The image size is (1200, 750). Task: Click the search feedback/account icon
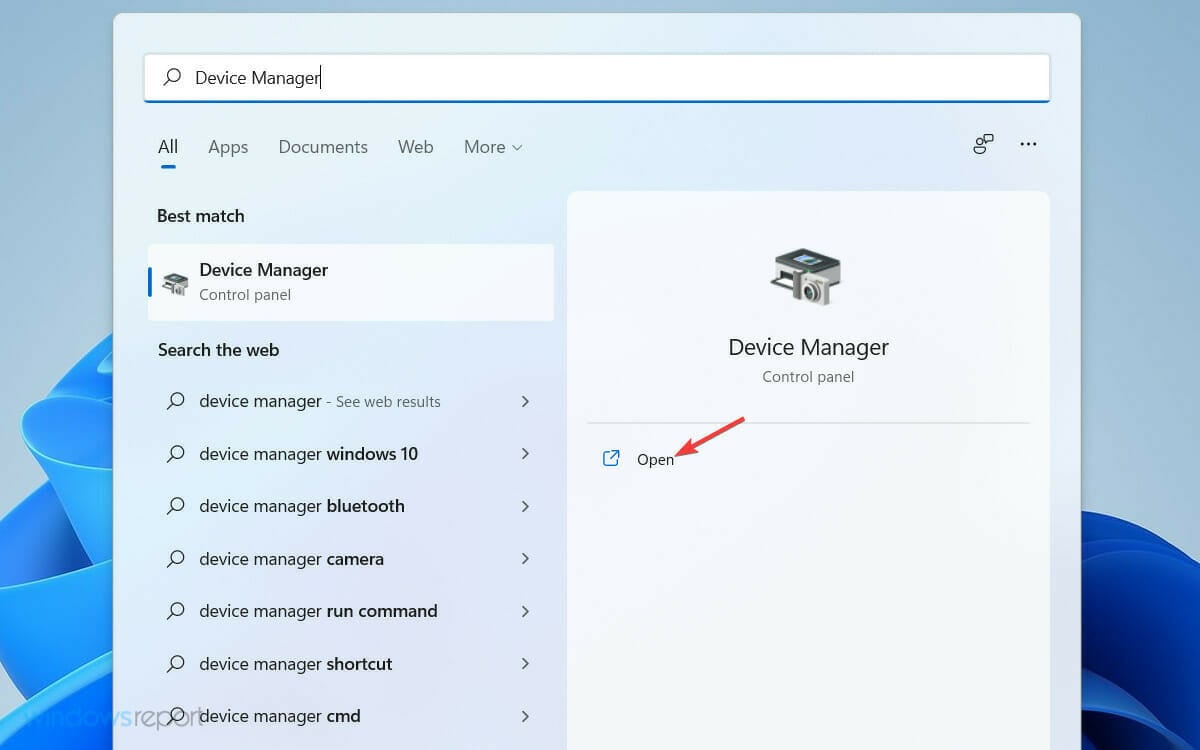(x=983, y=144)
